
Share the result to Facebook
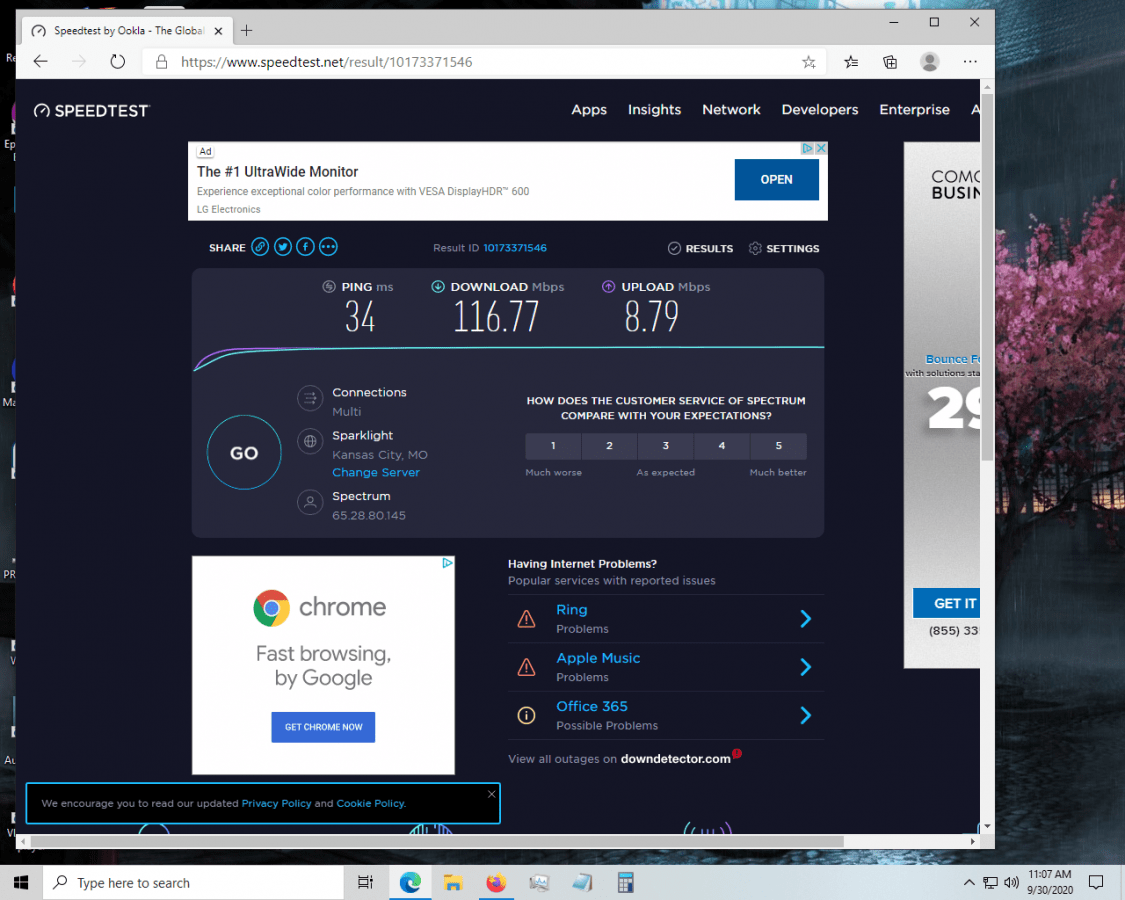pyautogui.click(x=305, y=246)
